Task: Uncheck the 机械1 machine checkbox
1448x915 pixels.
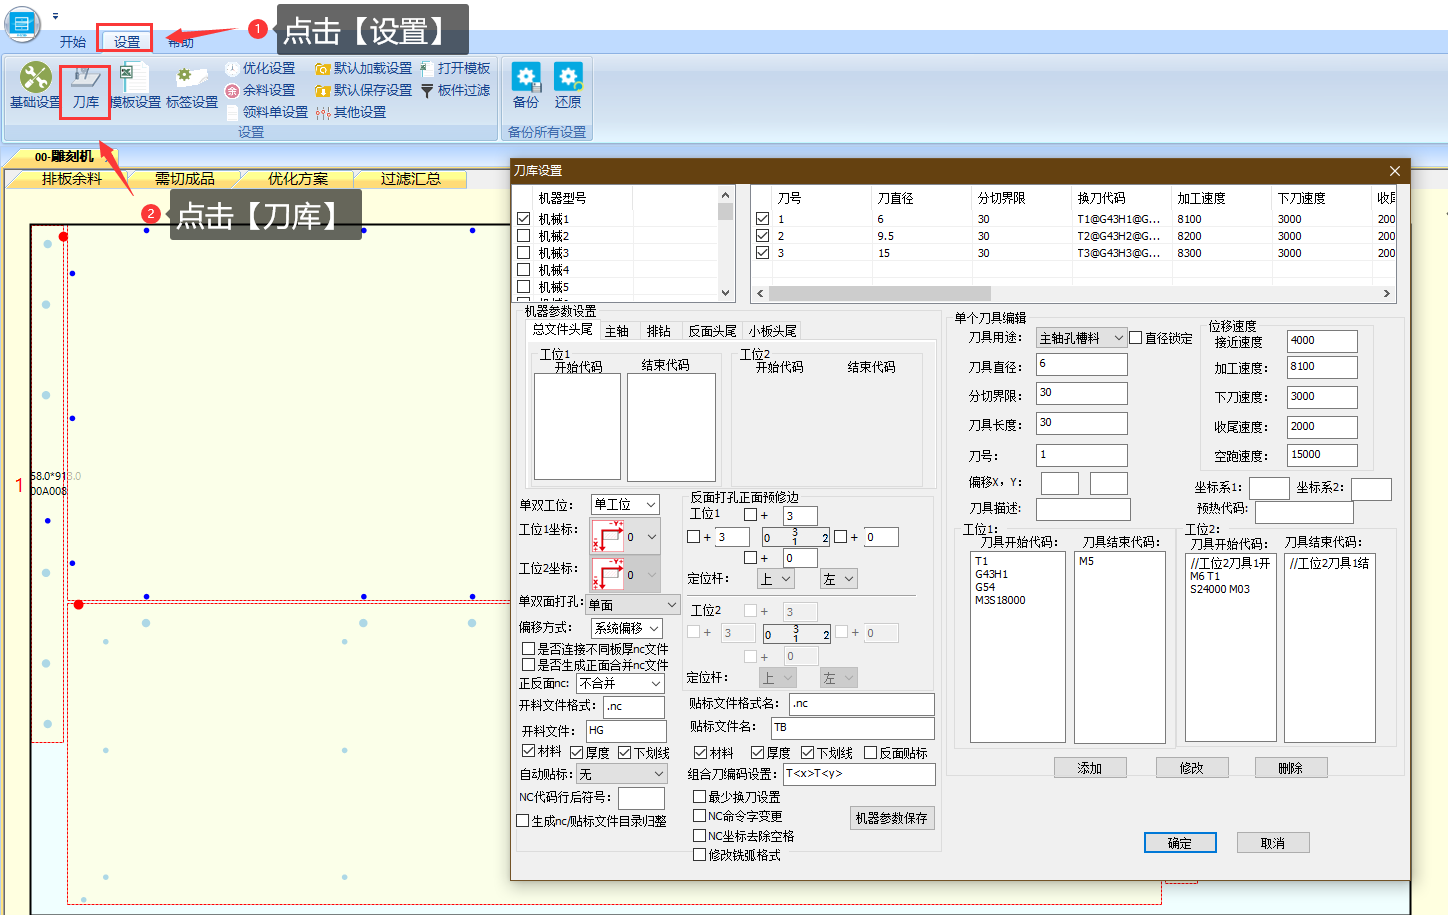Action: click(523, 218)
